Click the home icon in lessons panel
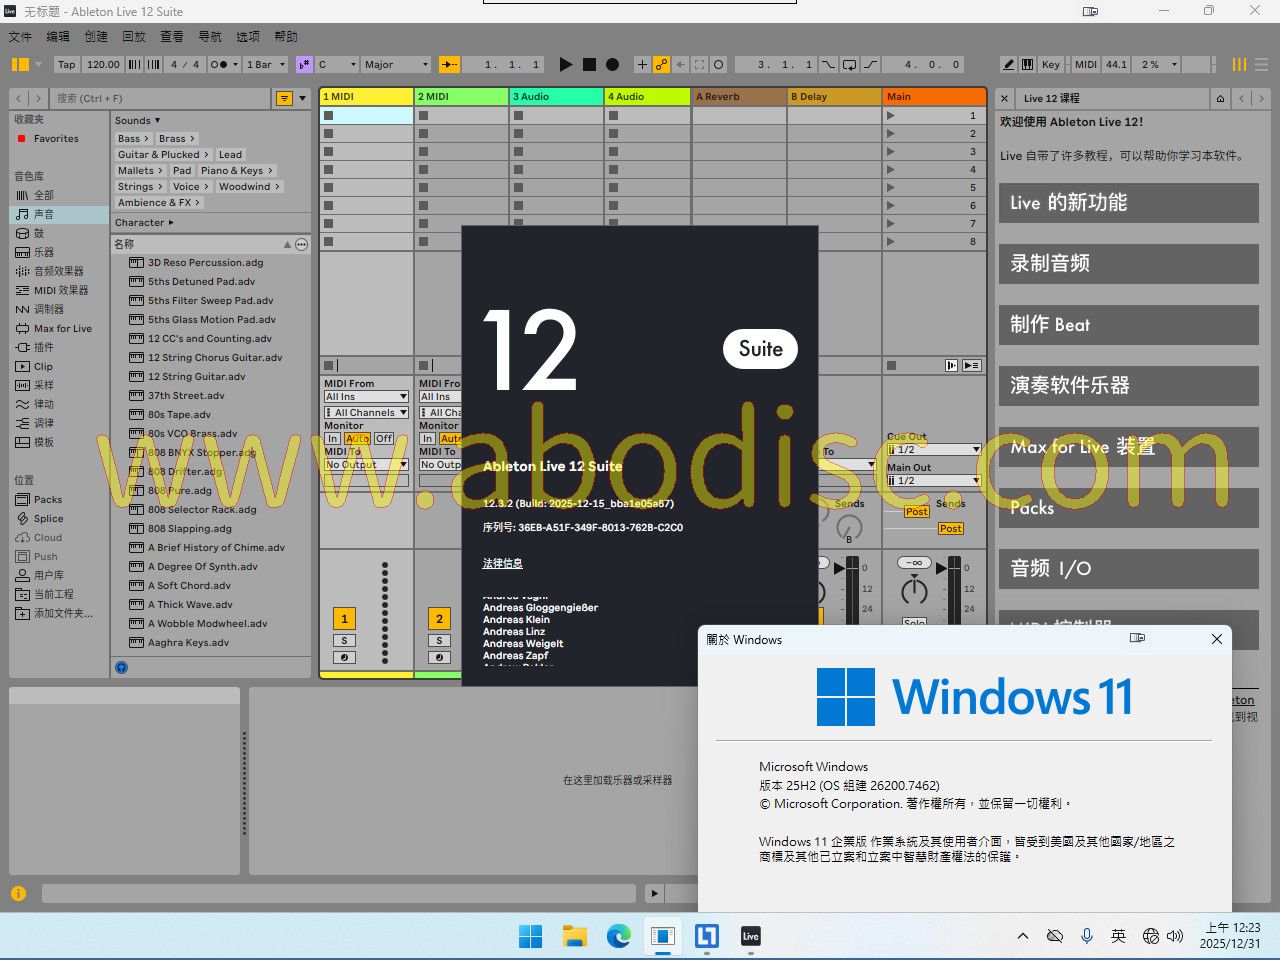The image size is (1280, 960). (x=1220, y=98)
